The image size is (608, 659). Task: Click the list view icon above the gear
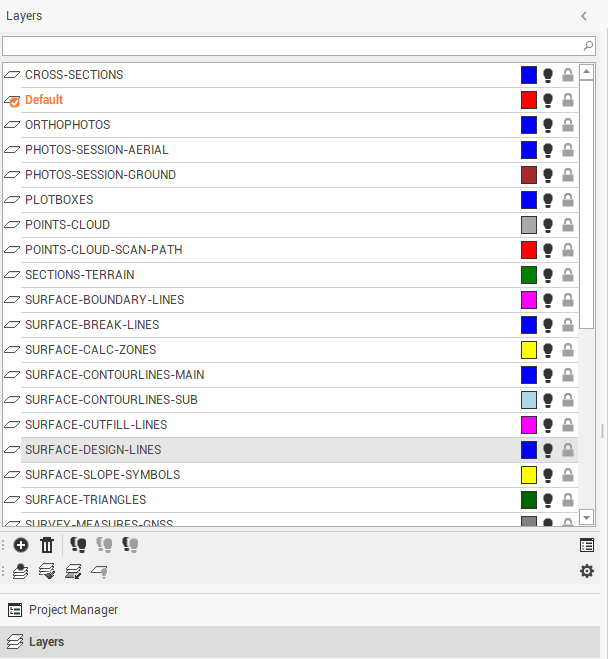(587, 545)
